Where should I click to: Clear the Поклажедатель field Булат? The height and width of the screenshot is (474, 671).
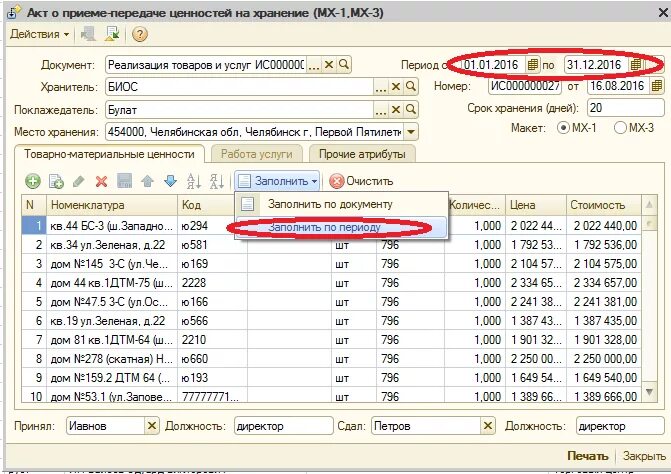[x=396, y=110]
